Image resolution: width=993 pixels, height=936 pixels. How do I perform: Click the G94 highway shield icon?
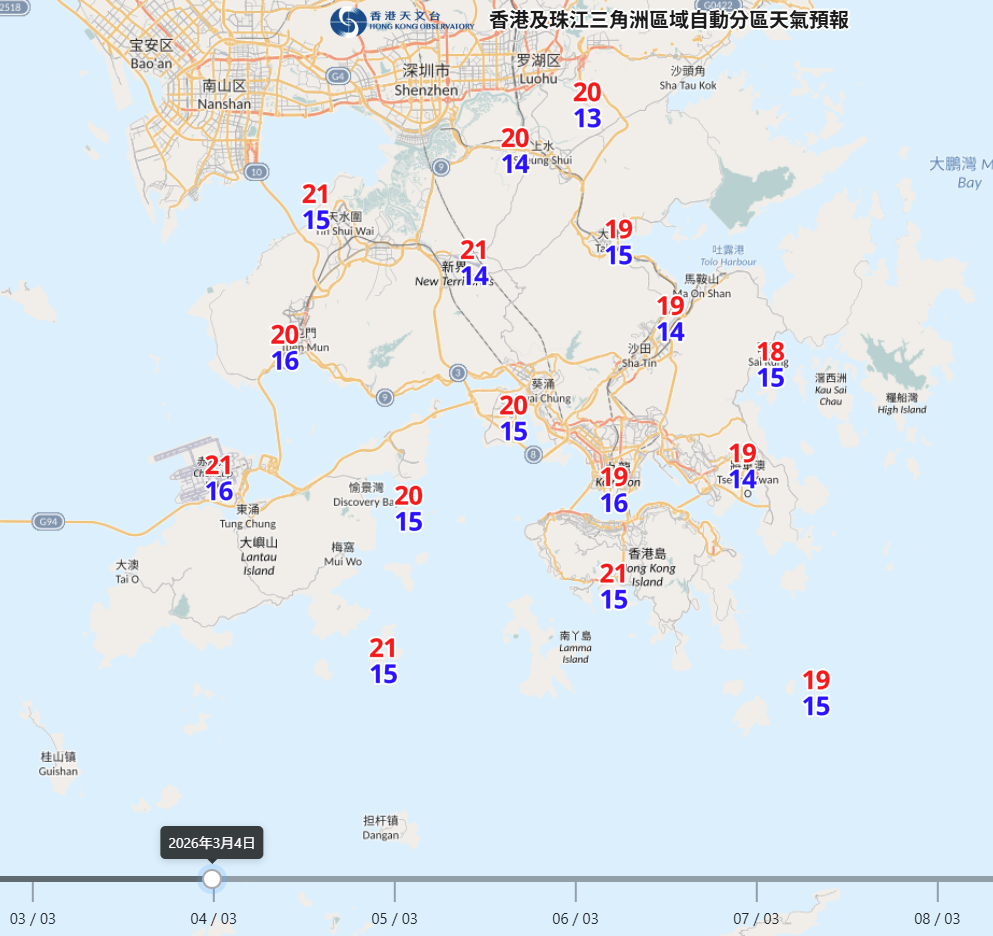48,522
